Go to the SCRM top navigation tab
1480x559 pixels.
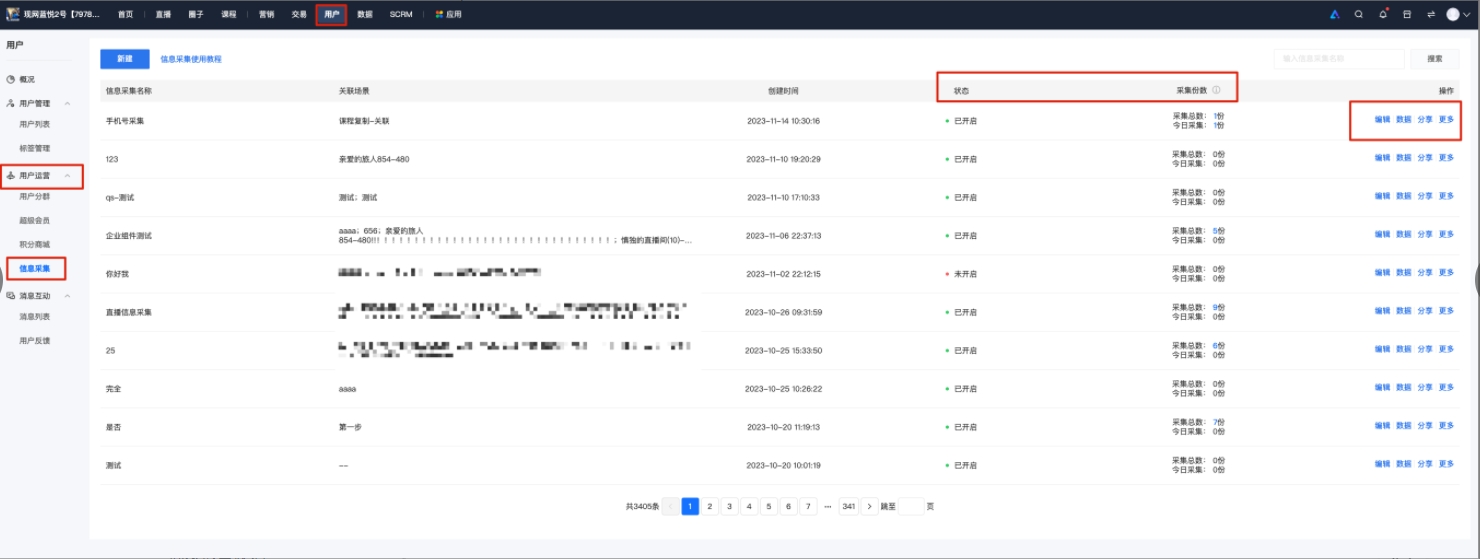(x=401, y=15)
